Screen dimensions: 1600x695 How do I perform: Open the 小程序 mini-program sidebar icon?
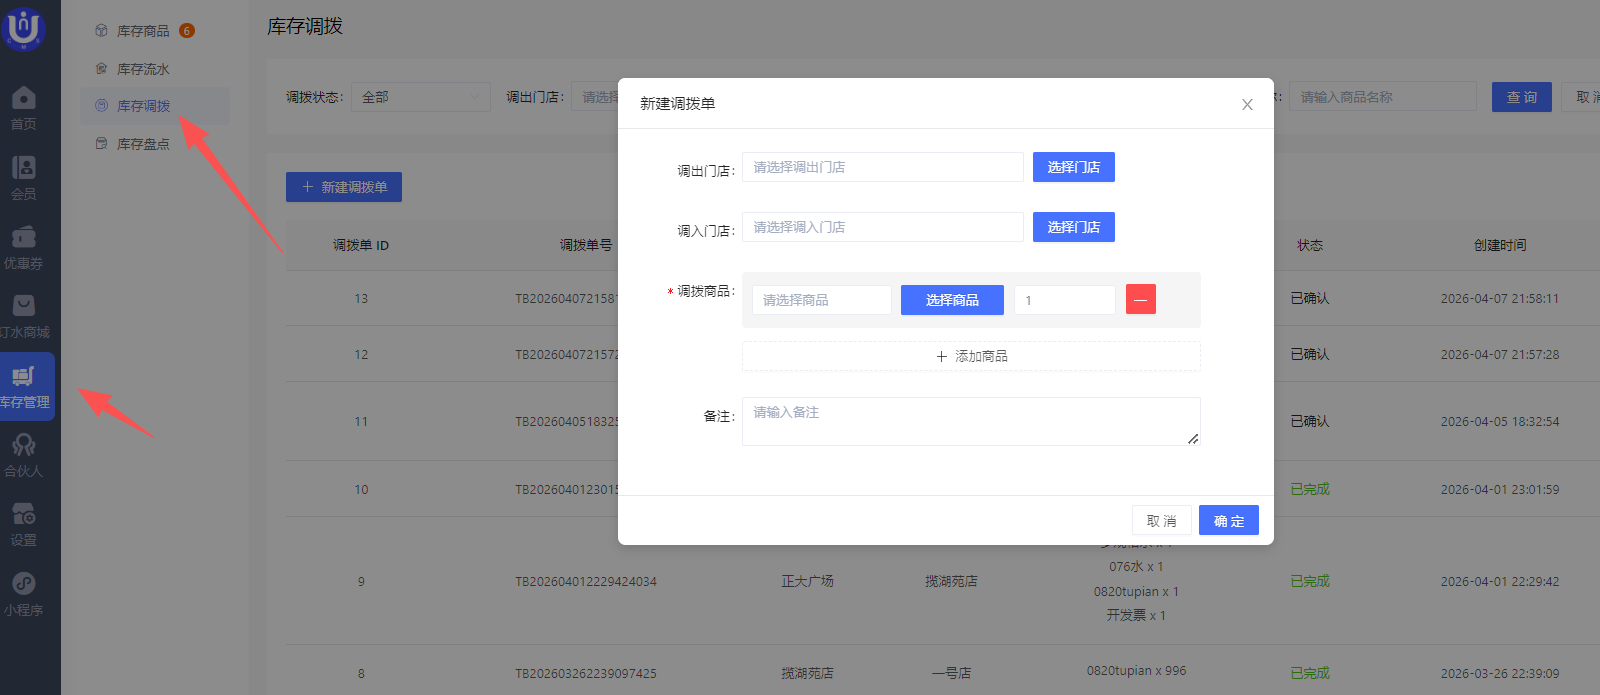click(24, 593)
